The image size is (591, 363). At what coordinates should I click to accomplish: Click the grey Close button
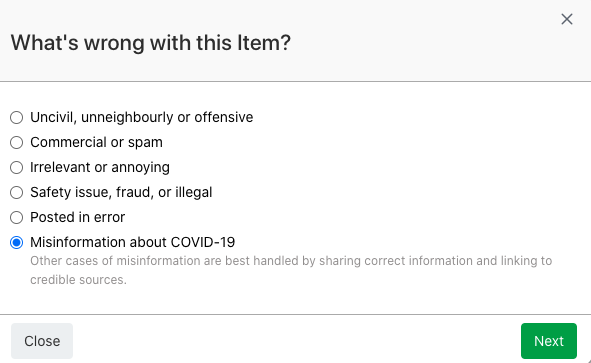[x=42, y=341]
